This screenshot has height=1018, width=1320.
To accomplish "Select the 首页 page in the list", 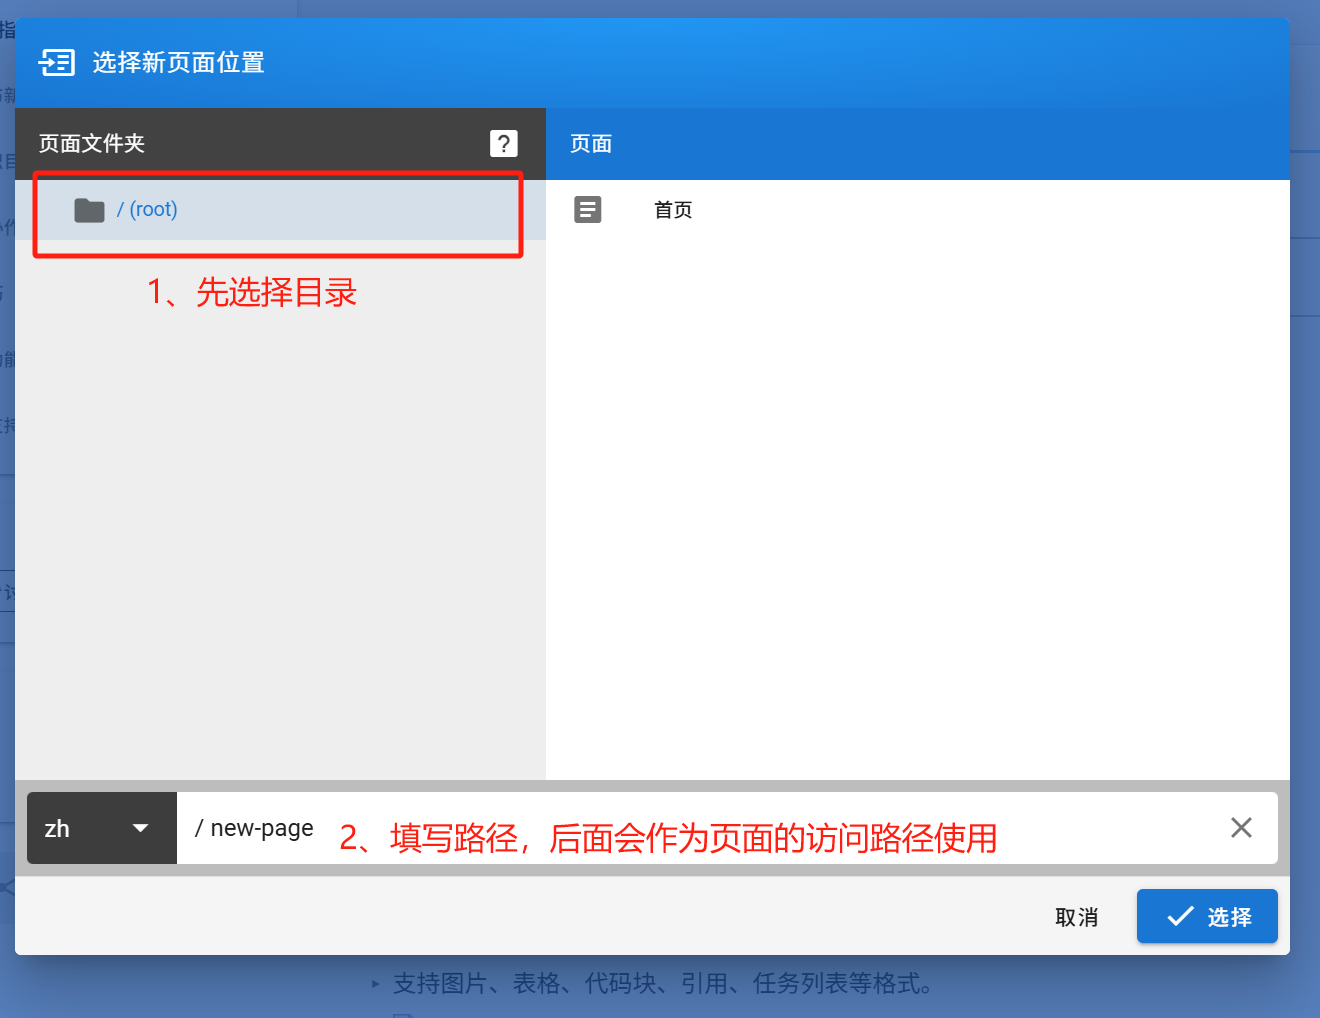I will (672, 209).
